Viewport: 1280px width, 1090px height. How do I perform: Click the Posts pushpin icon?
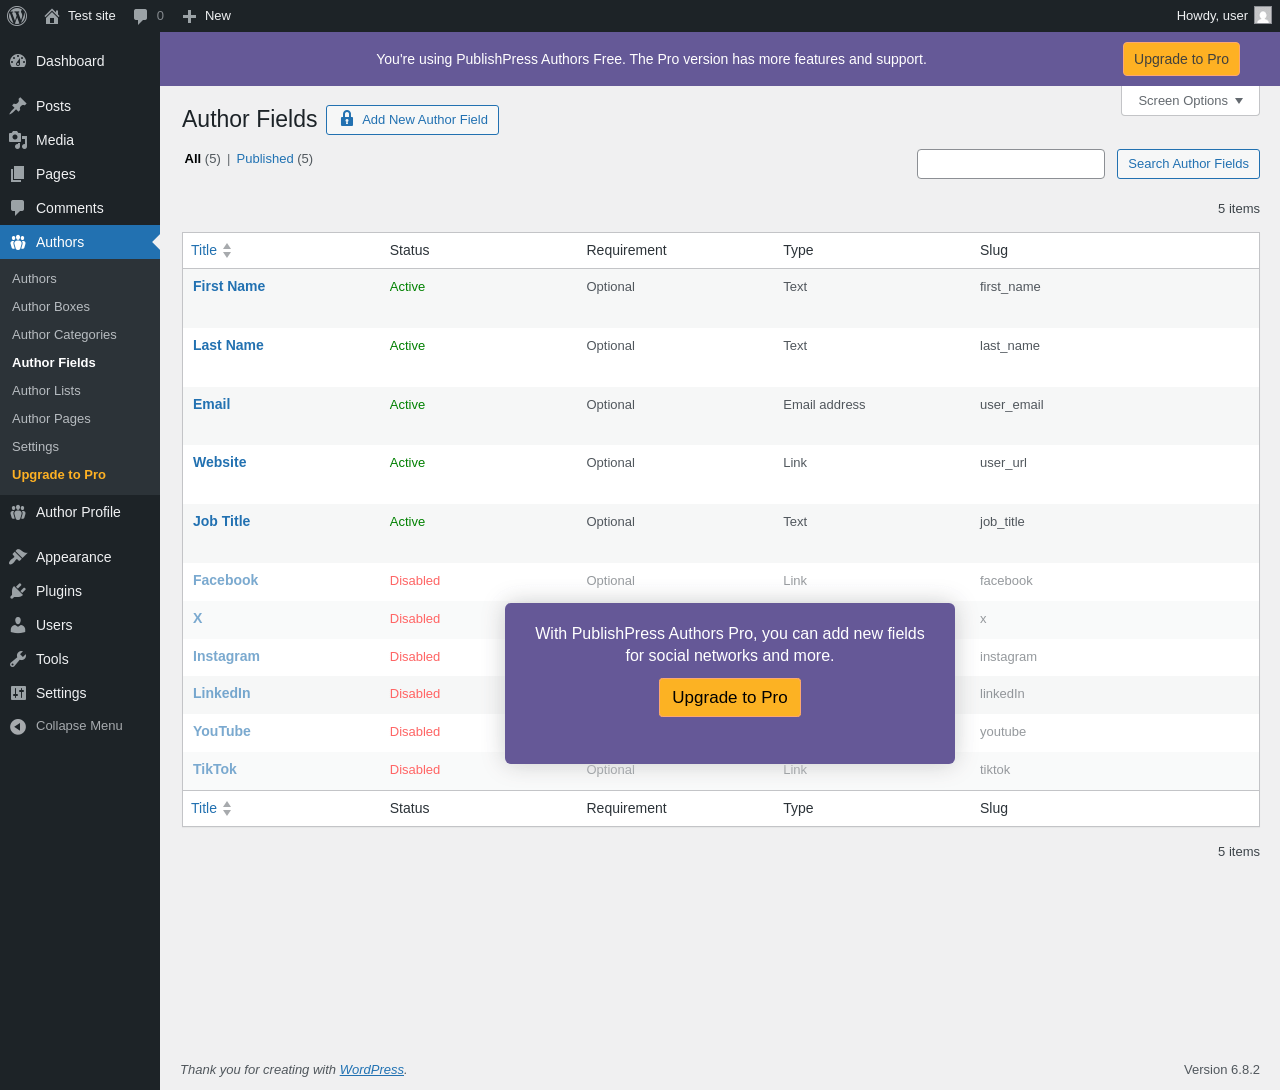point(18,106)
